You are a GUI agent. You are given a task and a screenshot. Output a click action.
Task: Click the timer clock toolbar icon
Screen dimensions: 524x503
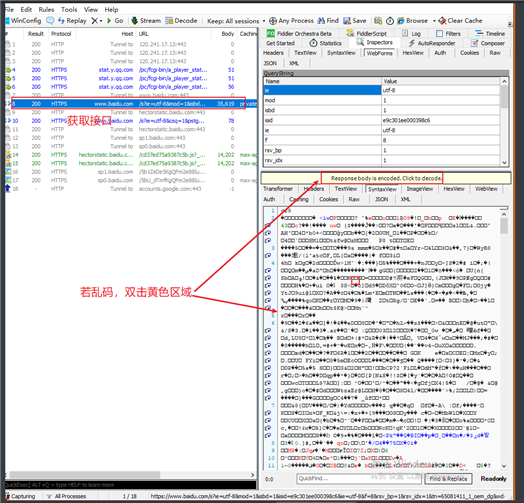[390, 21]
